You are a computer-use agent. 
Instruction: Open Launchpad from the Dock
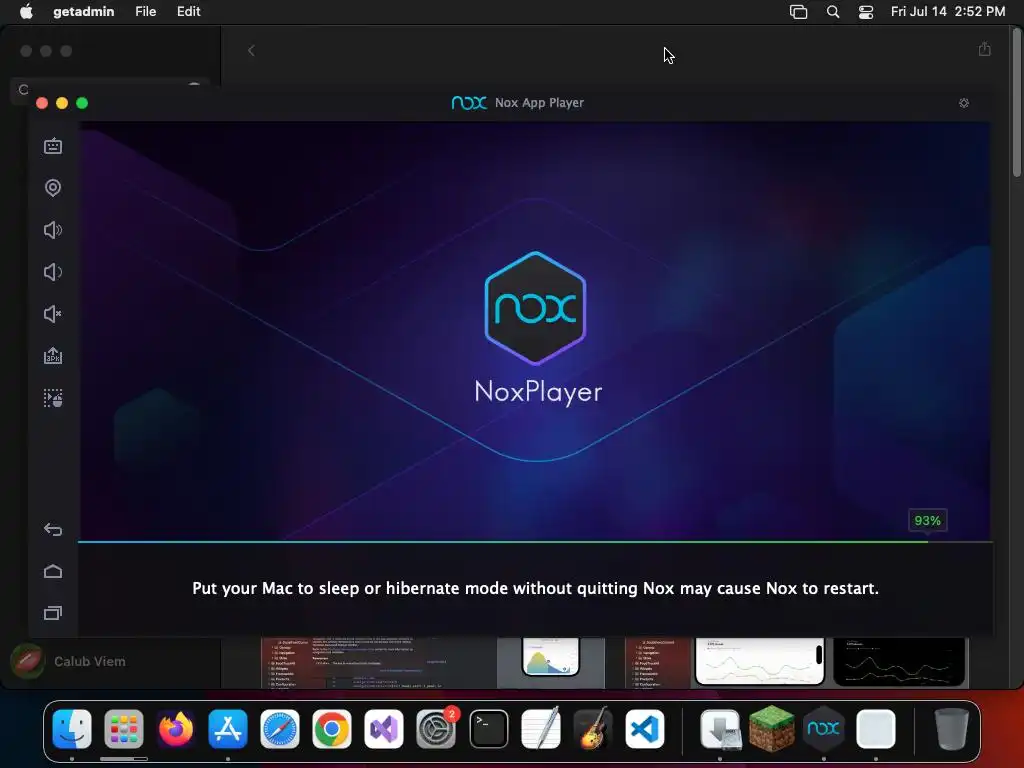tap(123, 728)
